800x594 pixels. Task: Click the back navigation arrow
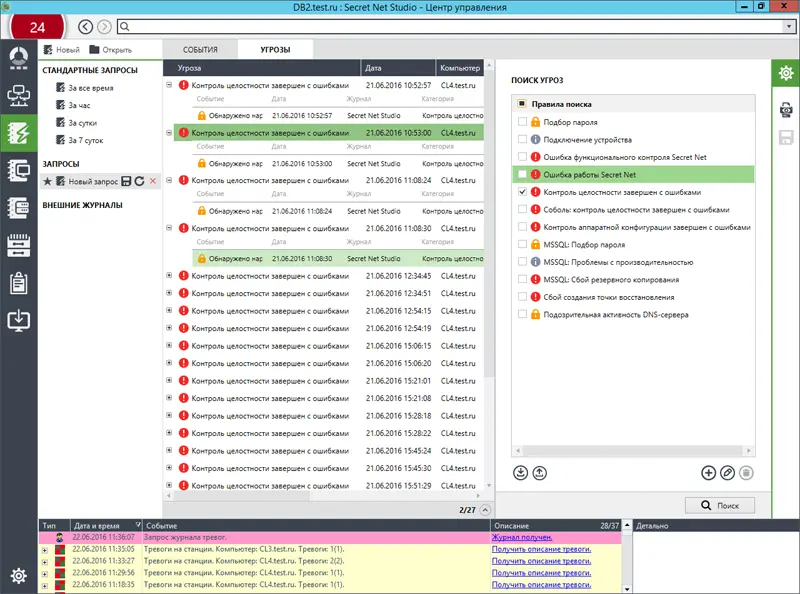(x=87, y=26)
